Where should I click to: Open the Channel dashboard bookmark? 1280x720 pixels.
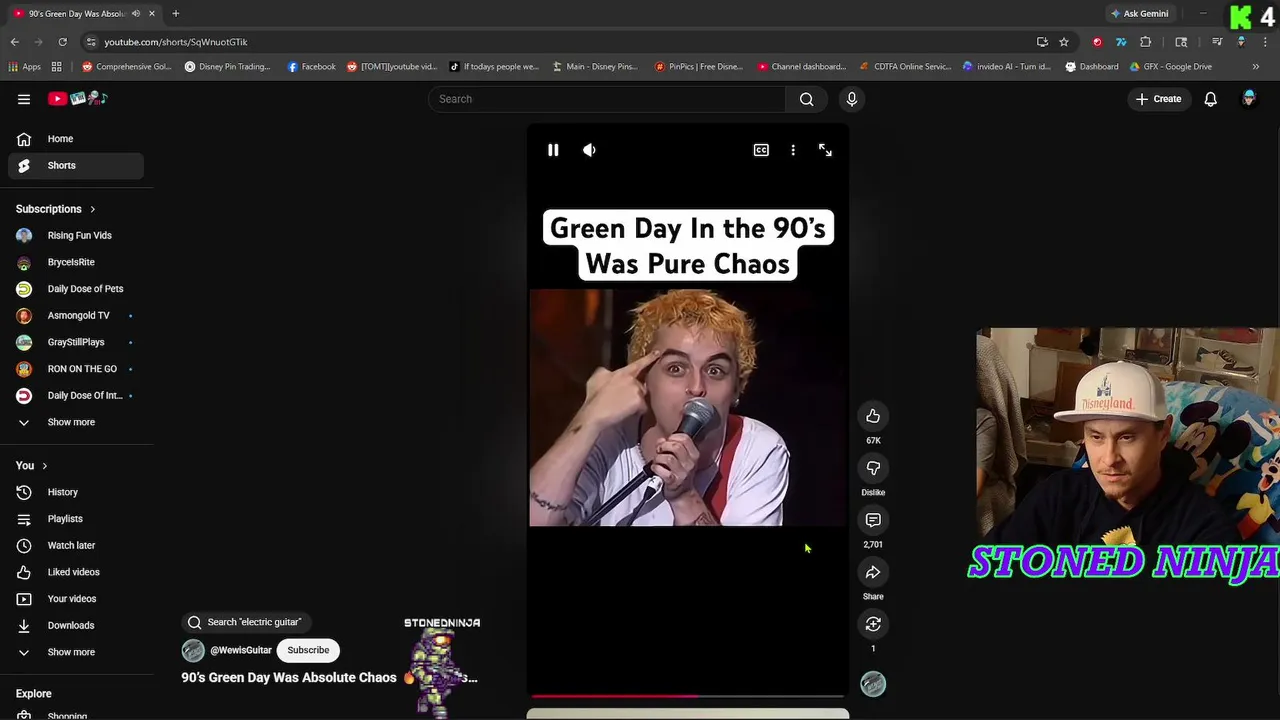[x=802, y=67]
